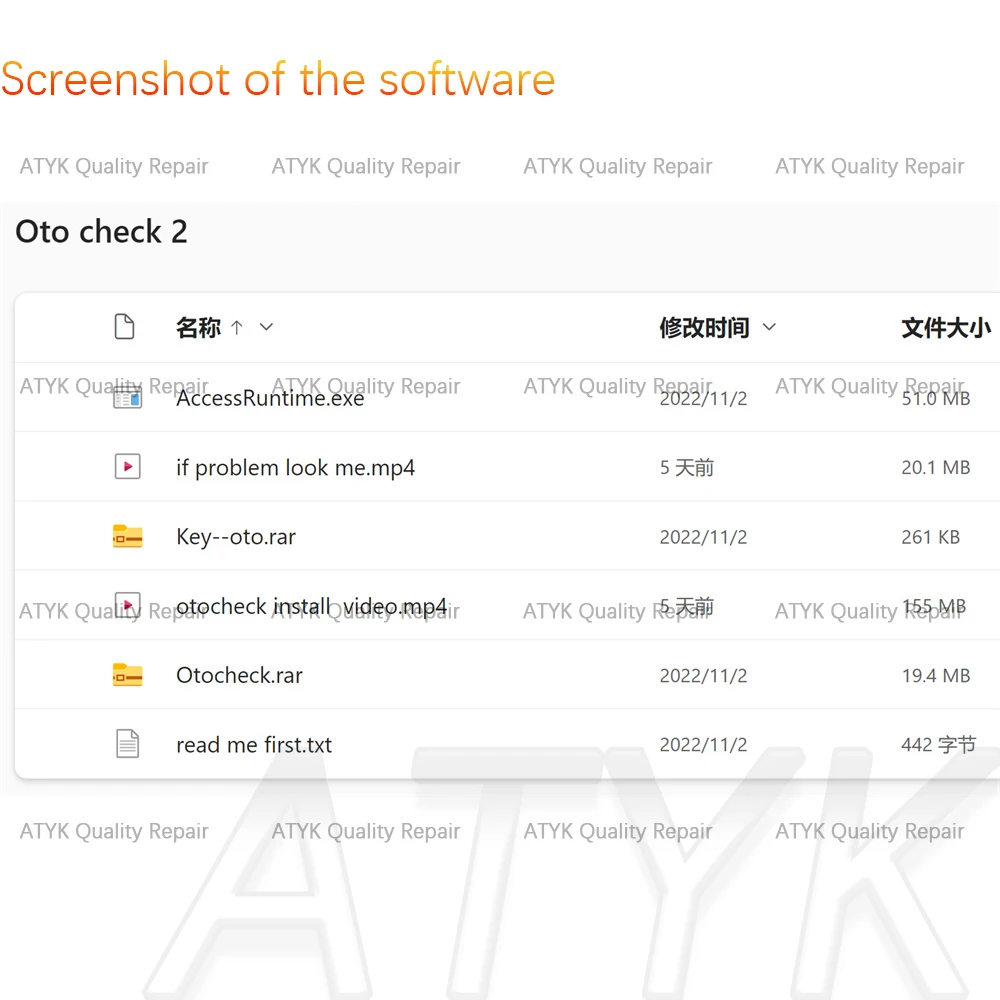Click the blank file icon in the header row
The height and width of the screenshot is (1000, 1000).
(x=125, y=326)
